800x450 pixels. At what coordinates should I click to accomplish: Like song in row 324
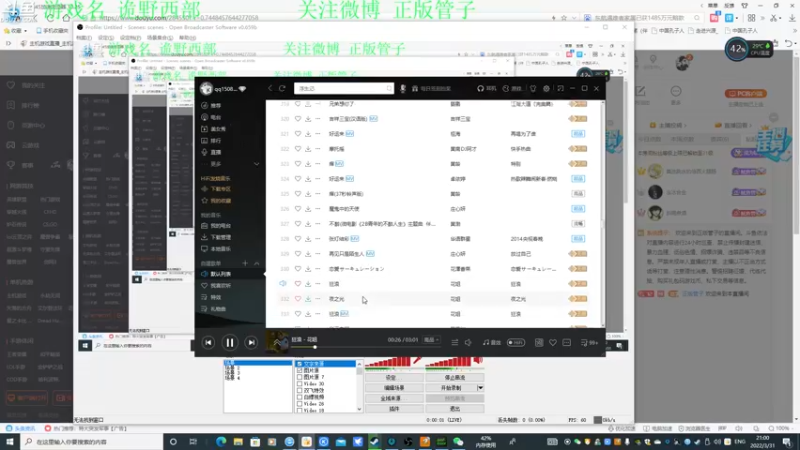(298, 179)
